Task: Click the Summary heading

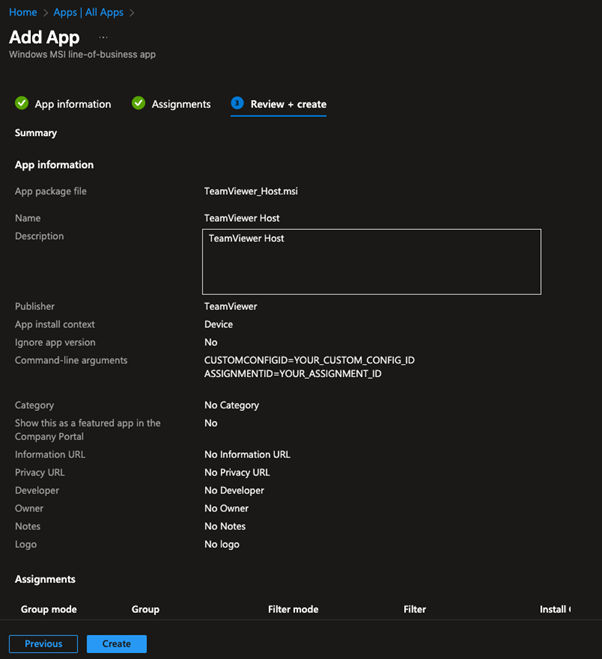Action: click(36, 133)
